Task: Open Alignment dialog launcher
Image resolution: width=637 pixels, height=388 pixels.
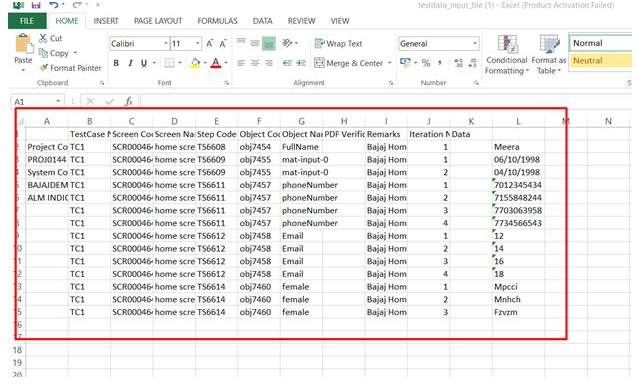Action: [x=391, y=83]
